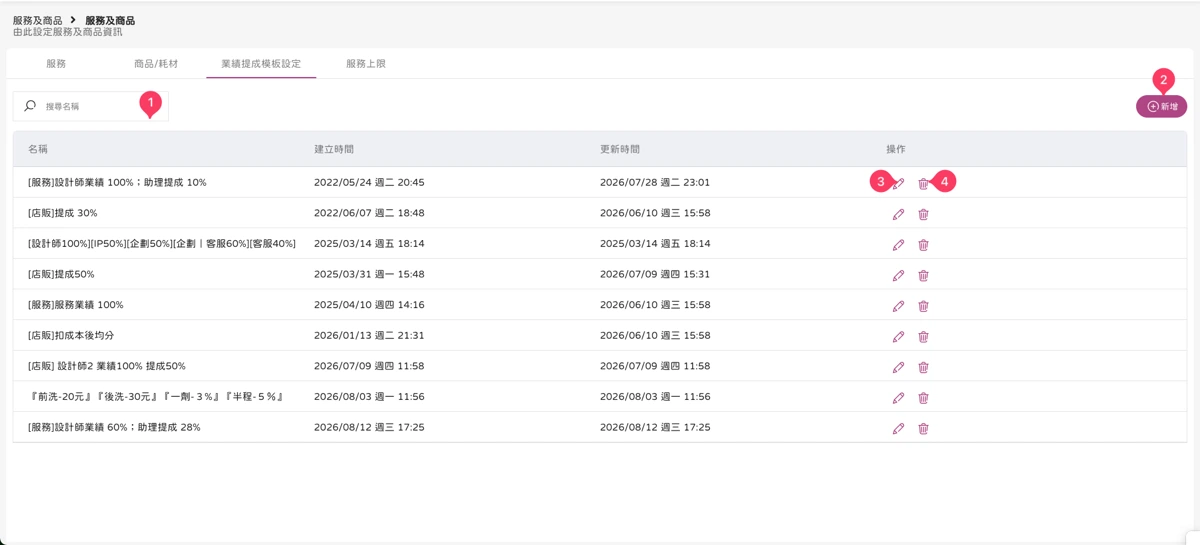Edit the [服務]設計師業績 60%:助理提成 28% template
The image size is (1200, 545).
(x=898, y=428)
